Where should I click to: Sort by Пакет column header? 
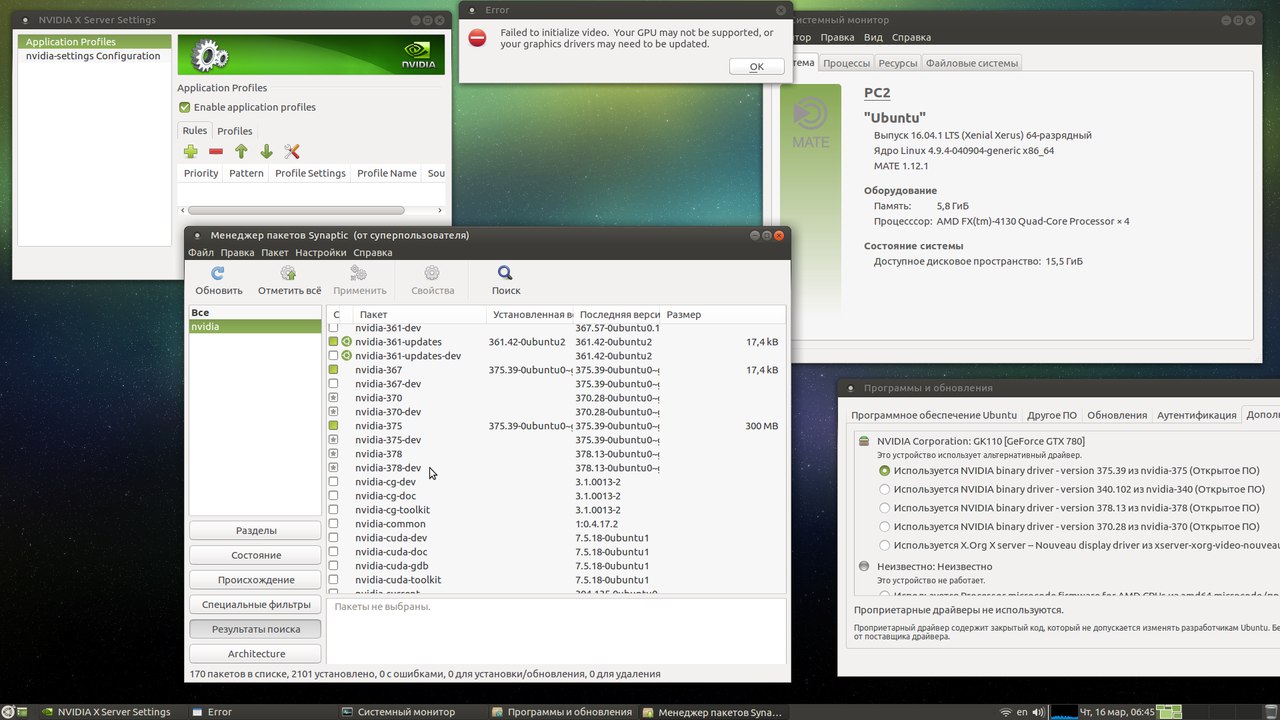(x=420, y=314)
